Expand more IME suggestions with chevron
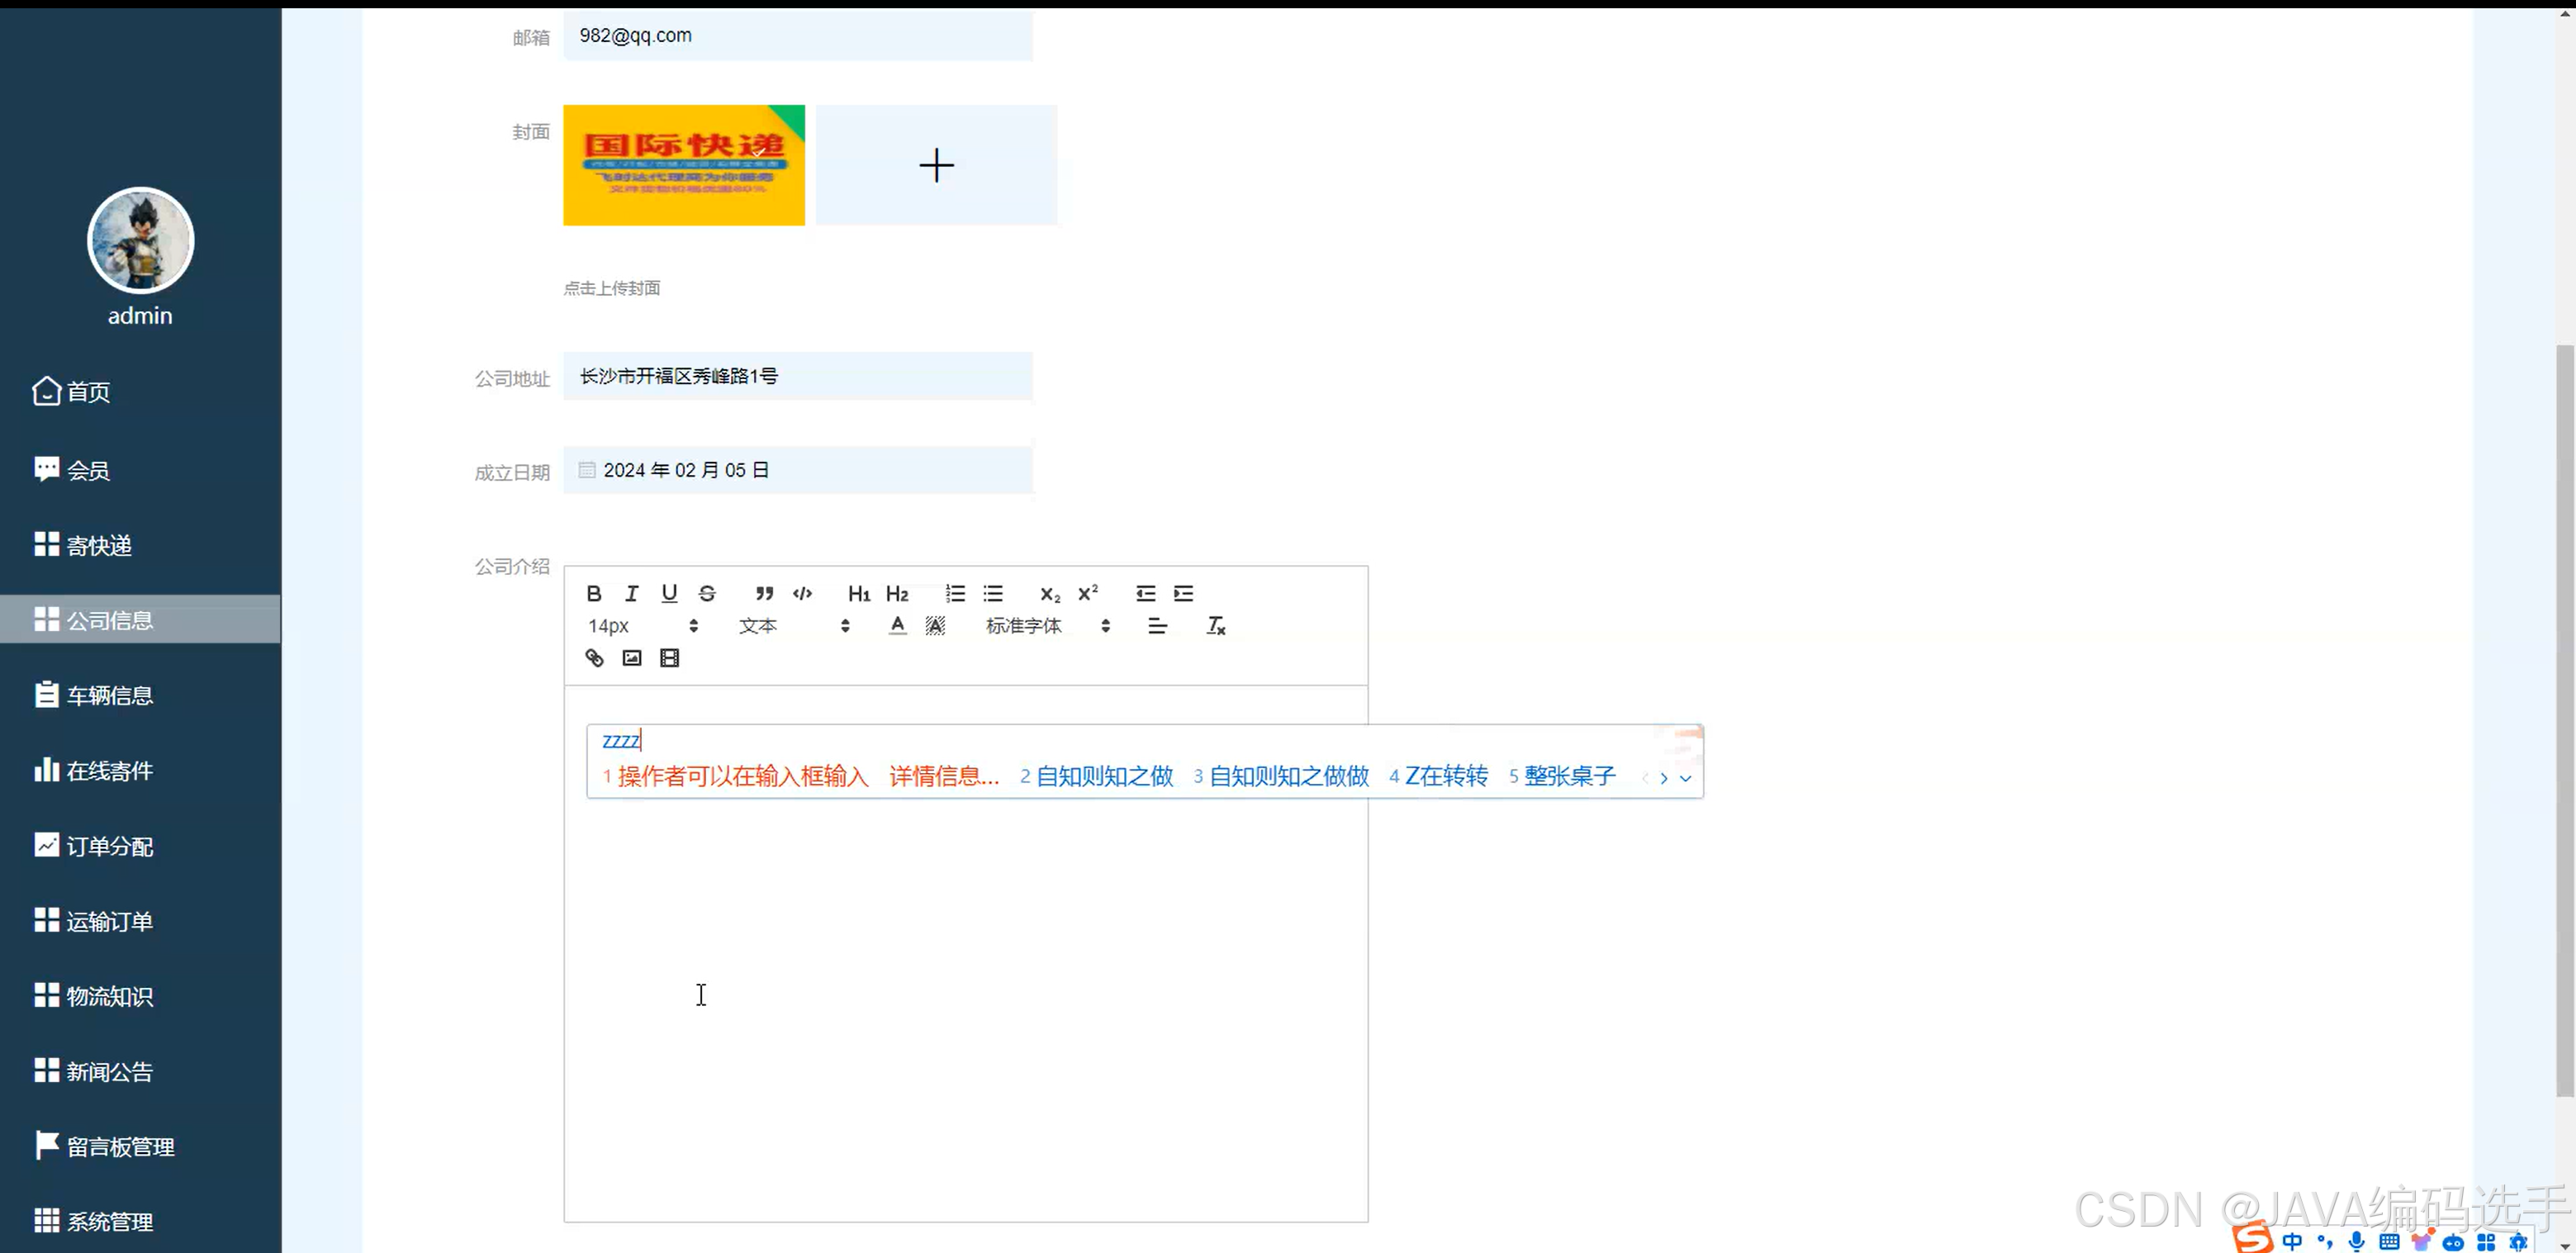The image size is (2576, 1253). pyautogui.click(x=1686, y=779)
